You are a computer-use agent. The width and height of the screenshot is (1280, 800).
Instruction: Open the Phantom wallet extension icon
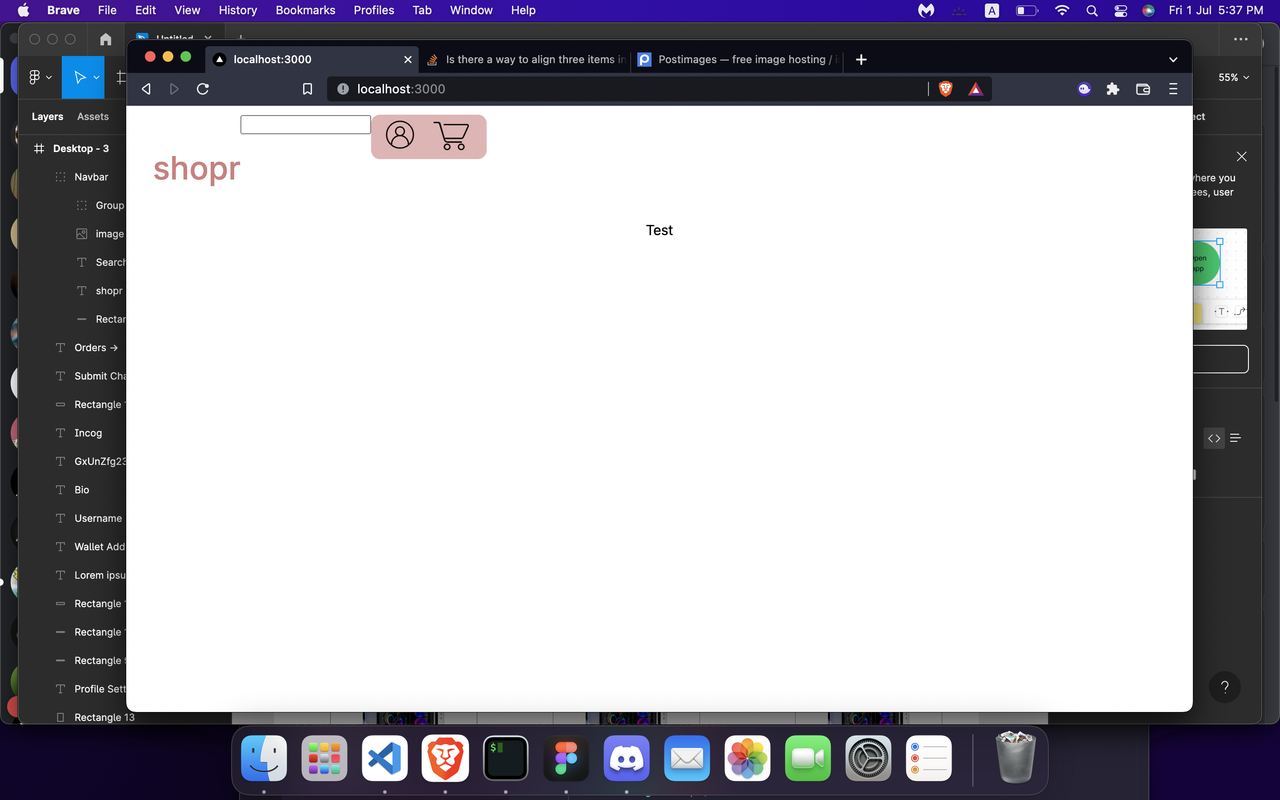tap(1084, 89)
